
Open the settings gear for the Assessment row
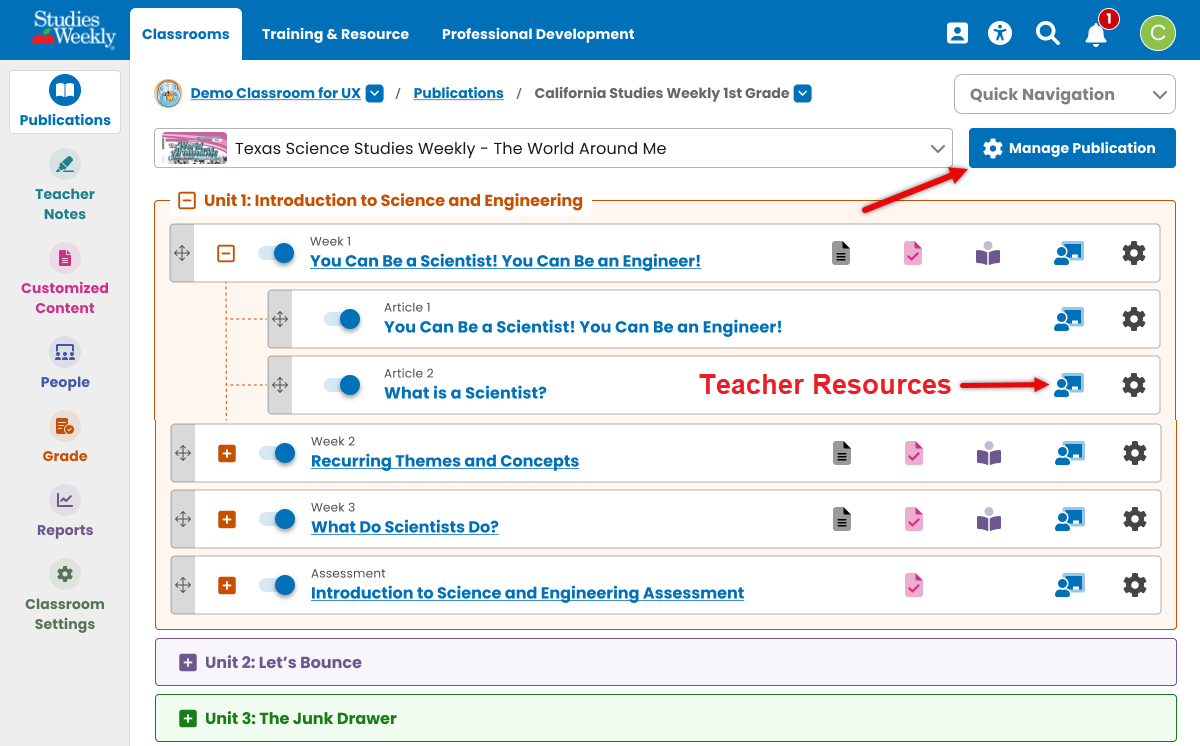click(x=1134, y=585)
